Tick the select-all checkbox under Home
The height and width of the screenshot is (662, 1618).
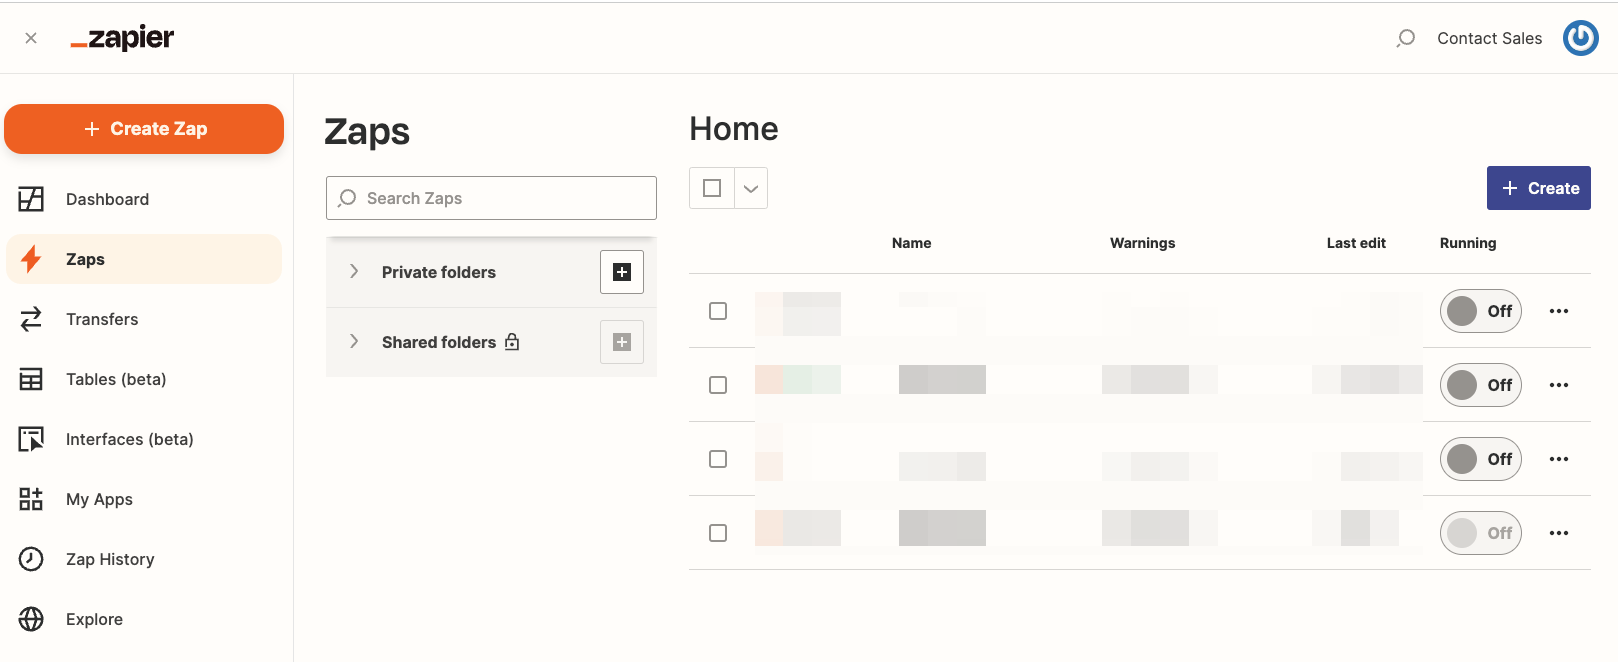[712, 188]
